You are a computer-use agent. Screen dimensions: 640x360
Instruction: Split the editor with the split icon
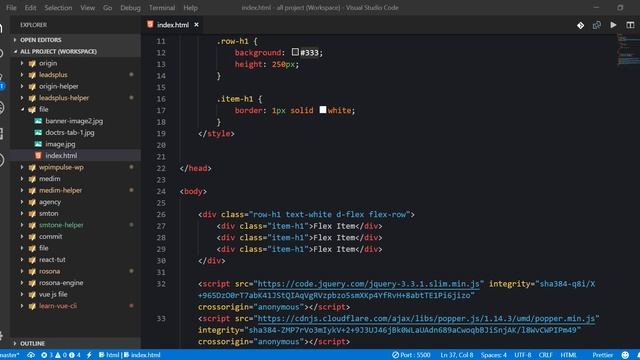coord(630,25)
